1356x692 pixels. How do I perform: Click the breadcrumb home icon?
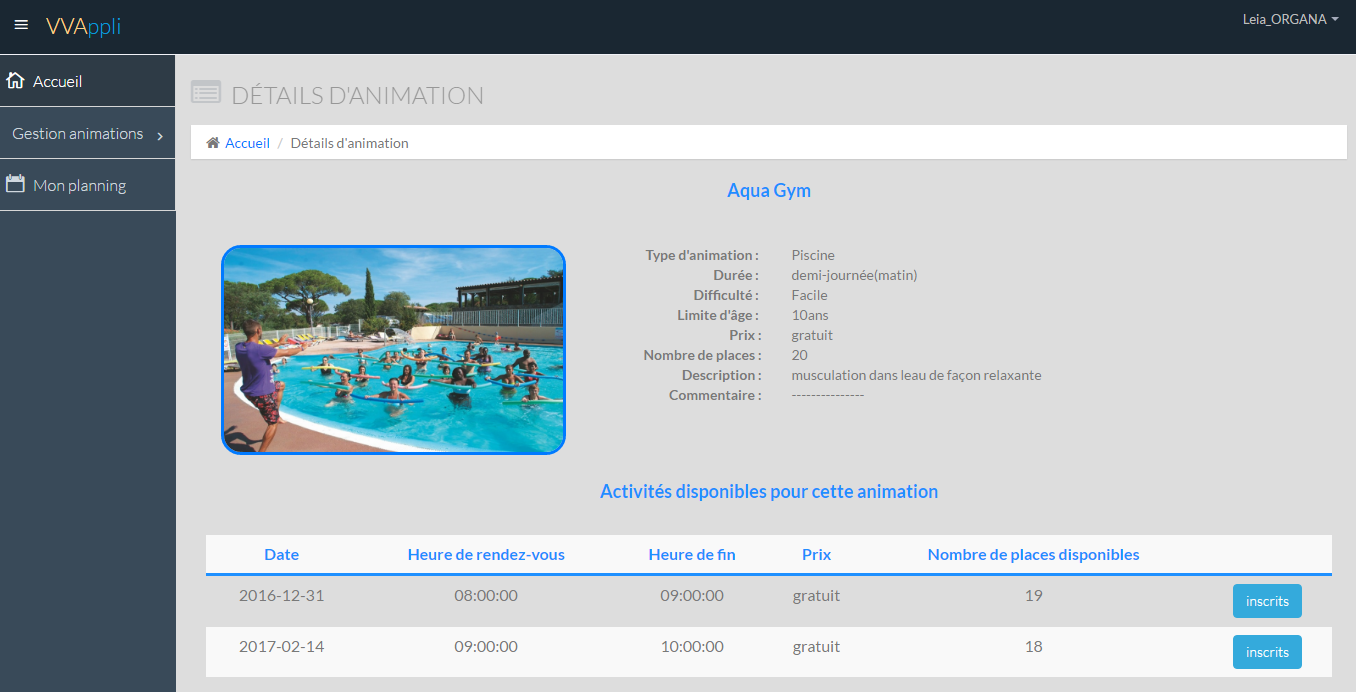[x=213, y=143]
